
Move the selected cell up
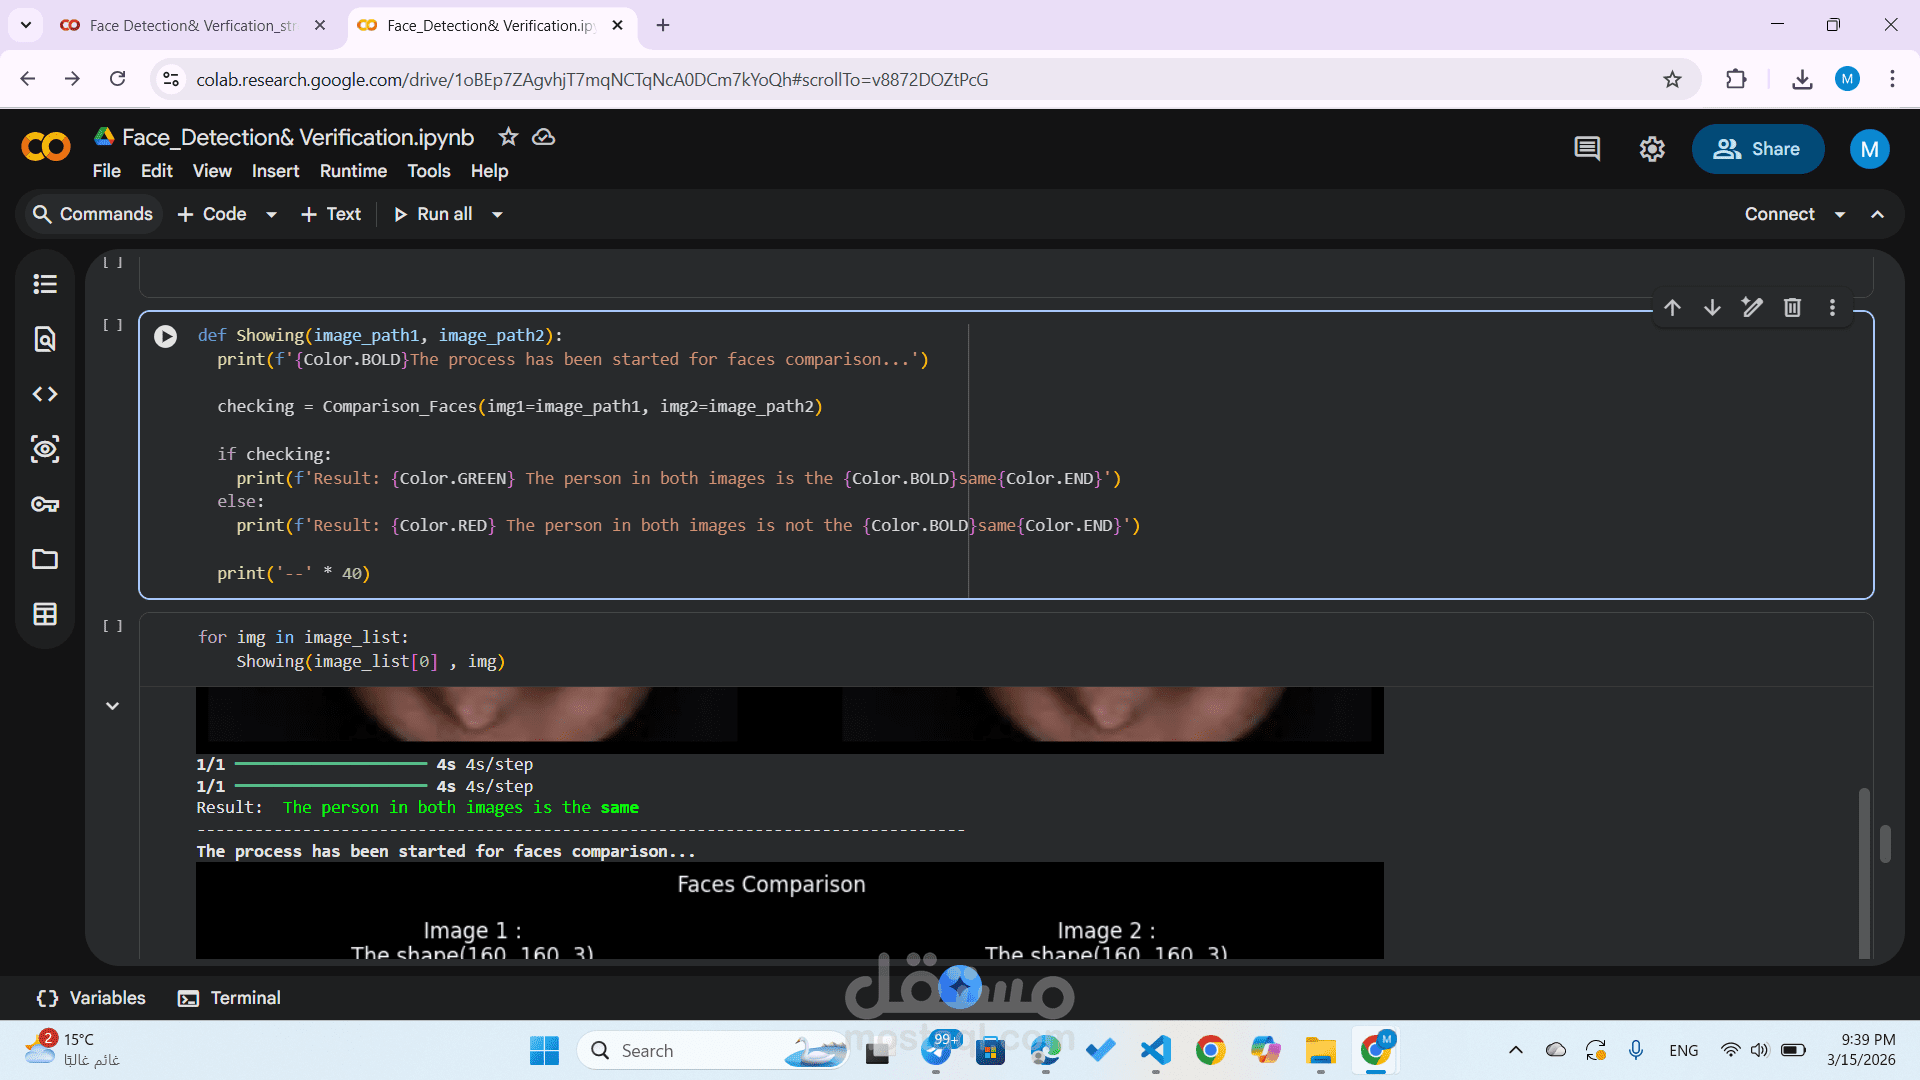pos(1672,308)
